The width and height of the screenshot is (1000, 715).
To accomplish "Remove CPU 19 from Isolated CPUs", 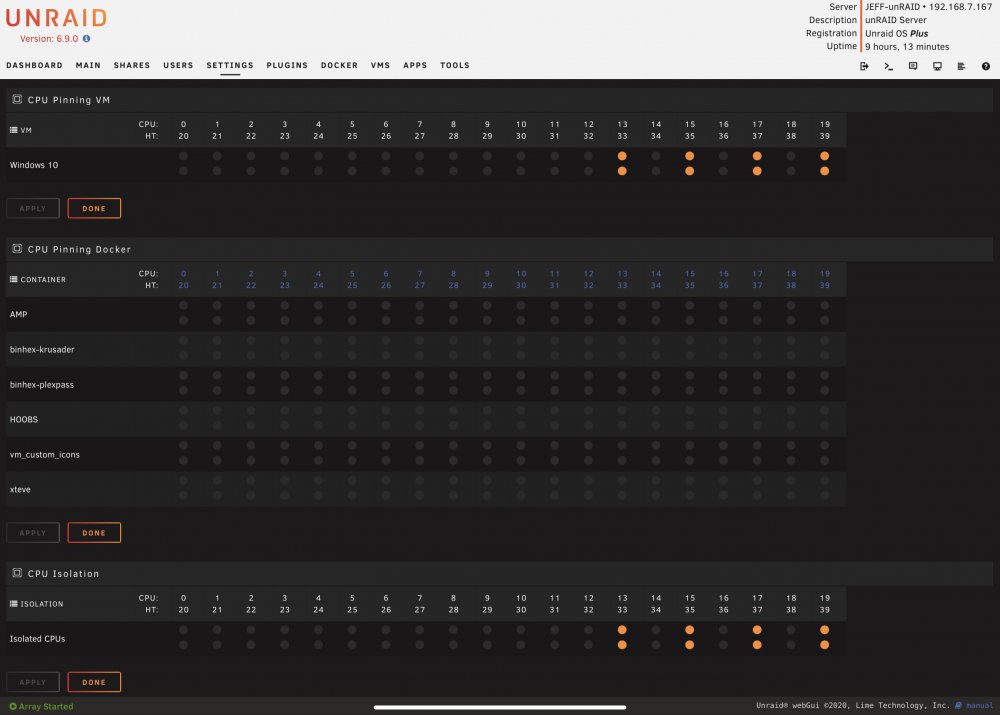I will [825, 630].
